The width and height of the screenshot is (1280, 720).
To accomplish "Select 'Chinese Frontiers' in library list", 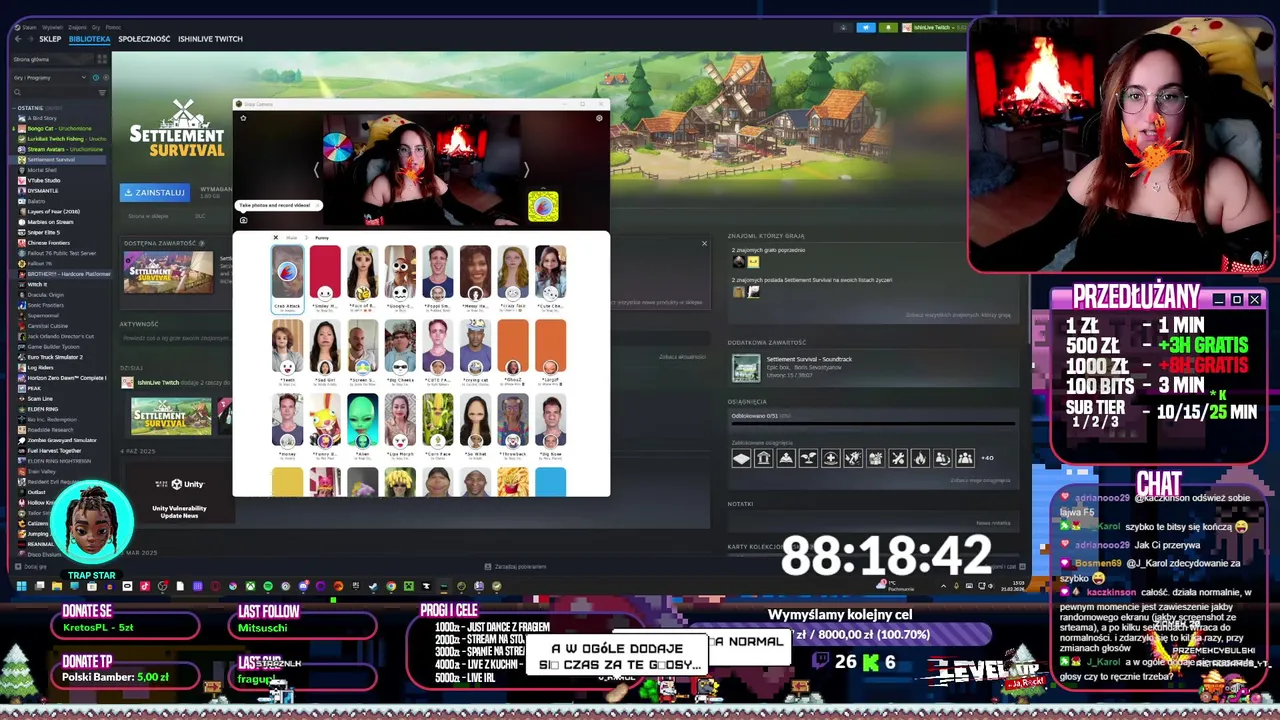I will coord(48,243).
